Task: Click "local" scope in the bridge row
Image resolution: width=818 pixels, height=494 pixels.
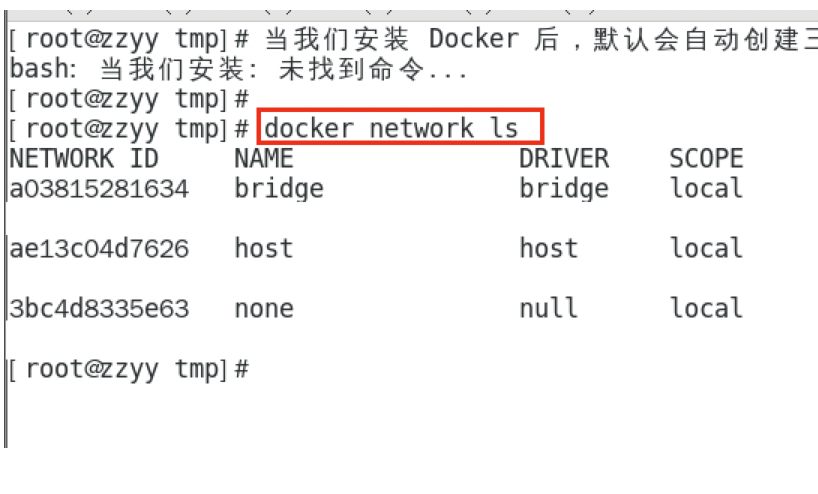Action: coord(706,189)
